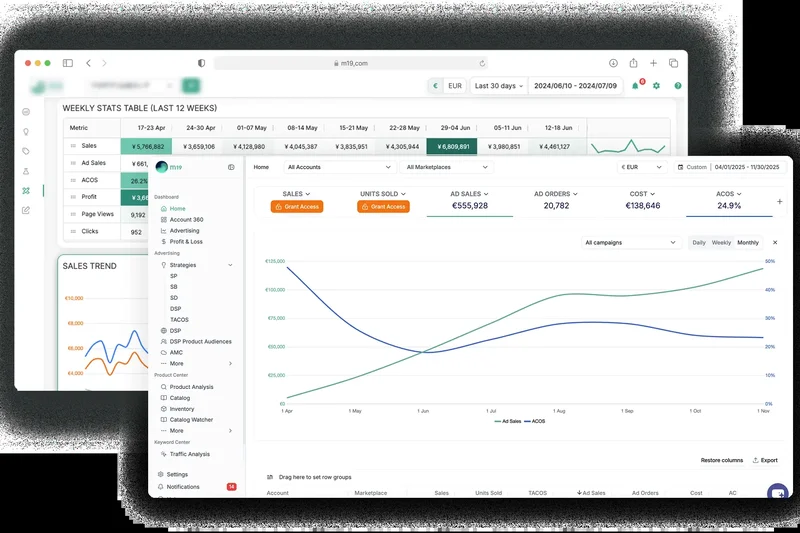Image resolution: width=800 pixels, height=533 pixels.
Task: Open the All Accounts dropdown
Action: (x=339, y=167)
